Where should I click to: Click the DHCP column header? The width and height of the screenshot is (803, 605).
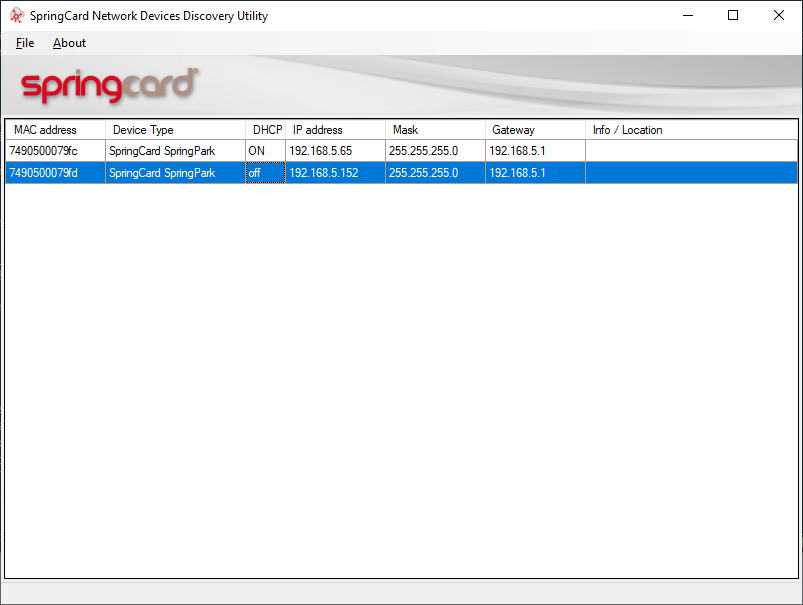[265, 130]
